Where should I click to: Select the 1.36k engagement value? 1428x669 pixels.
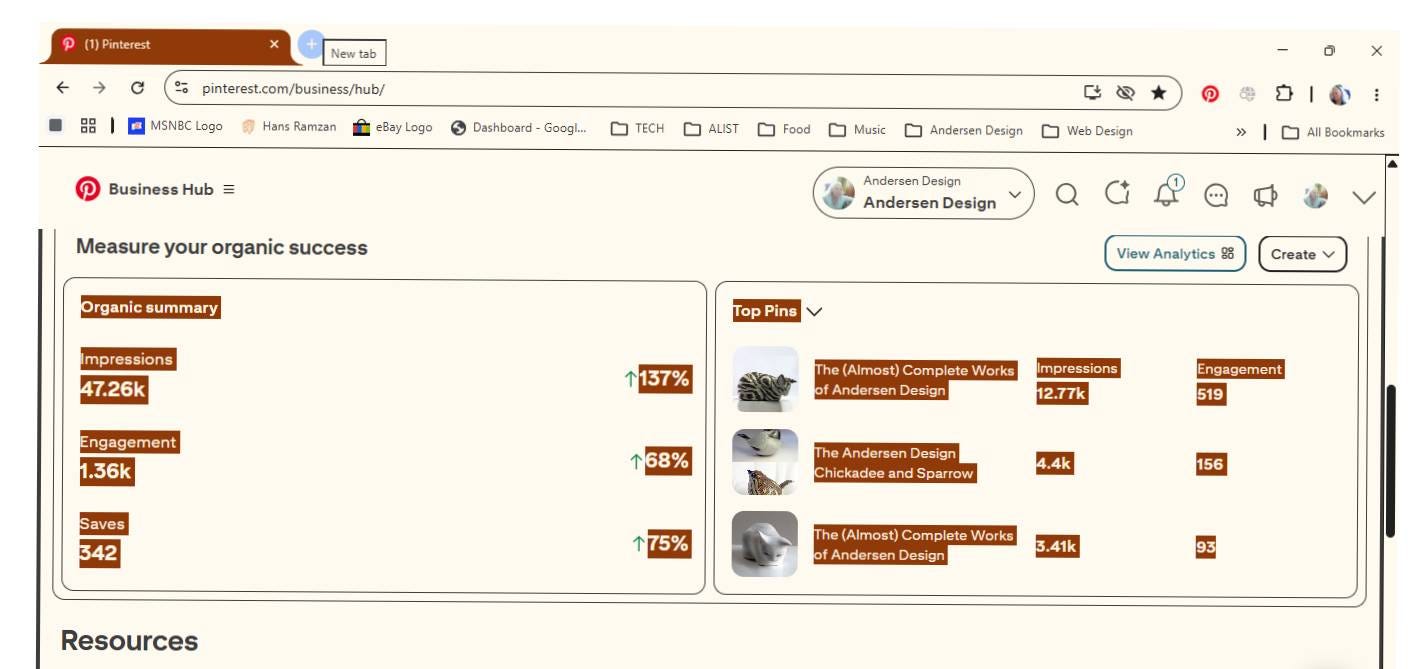(106, 471)
